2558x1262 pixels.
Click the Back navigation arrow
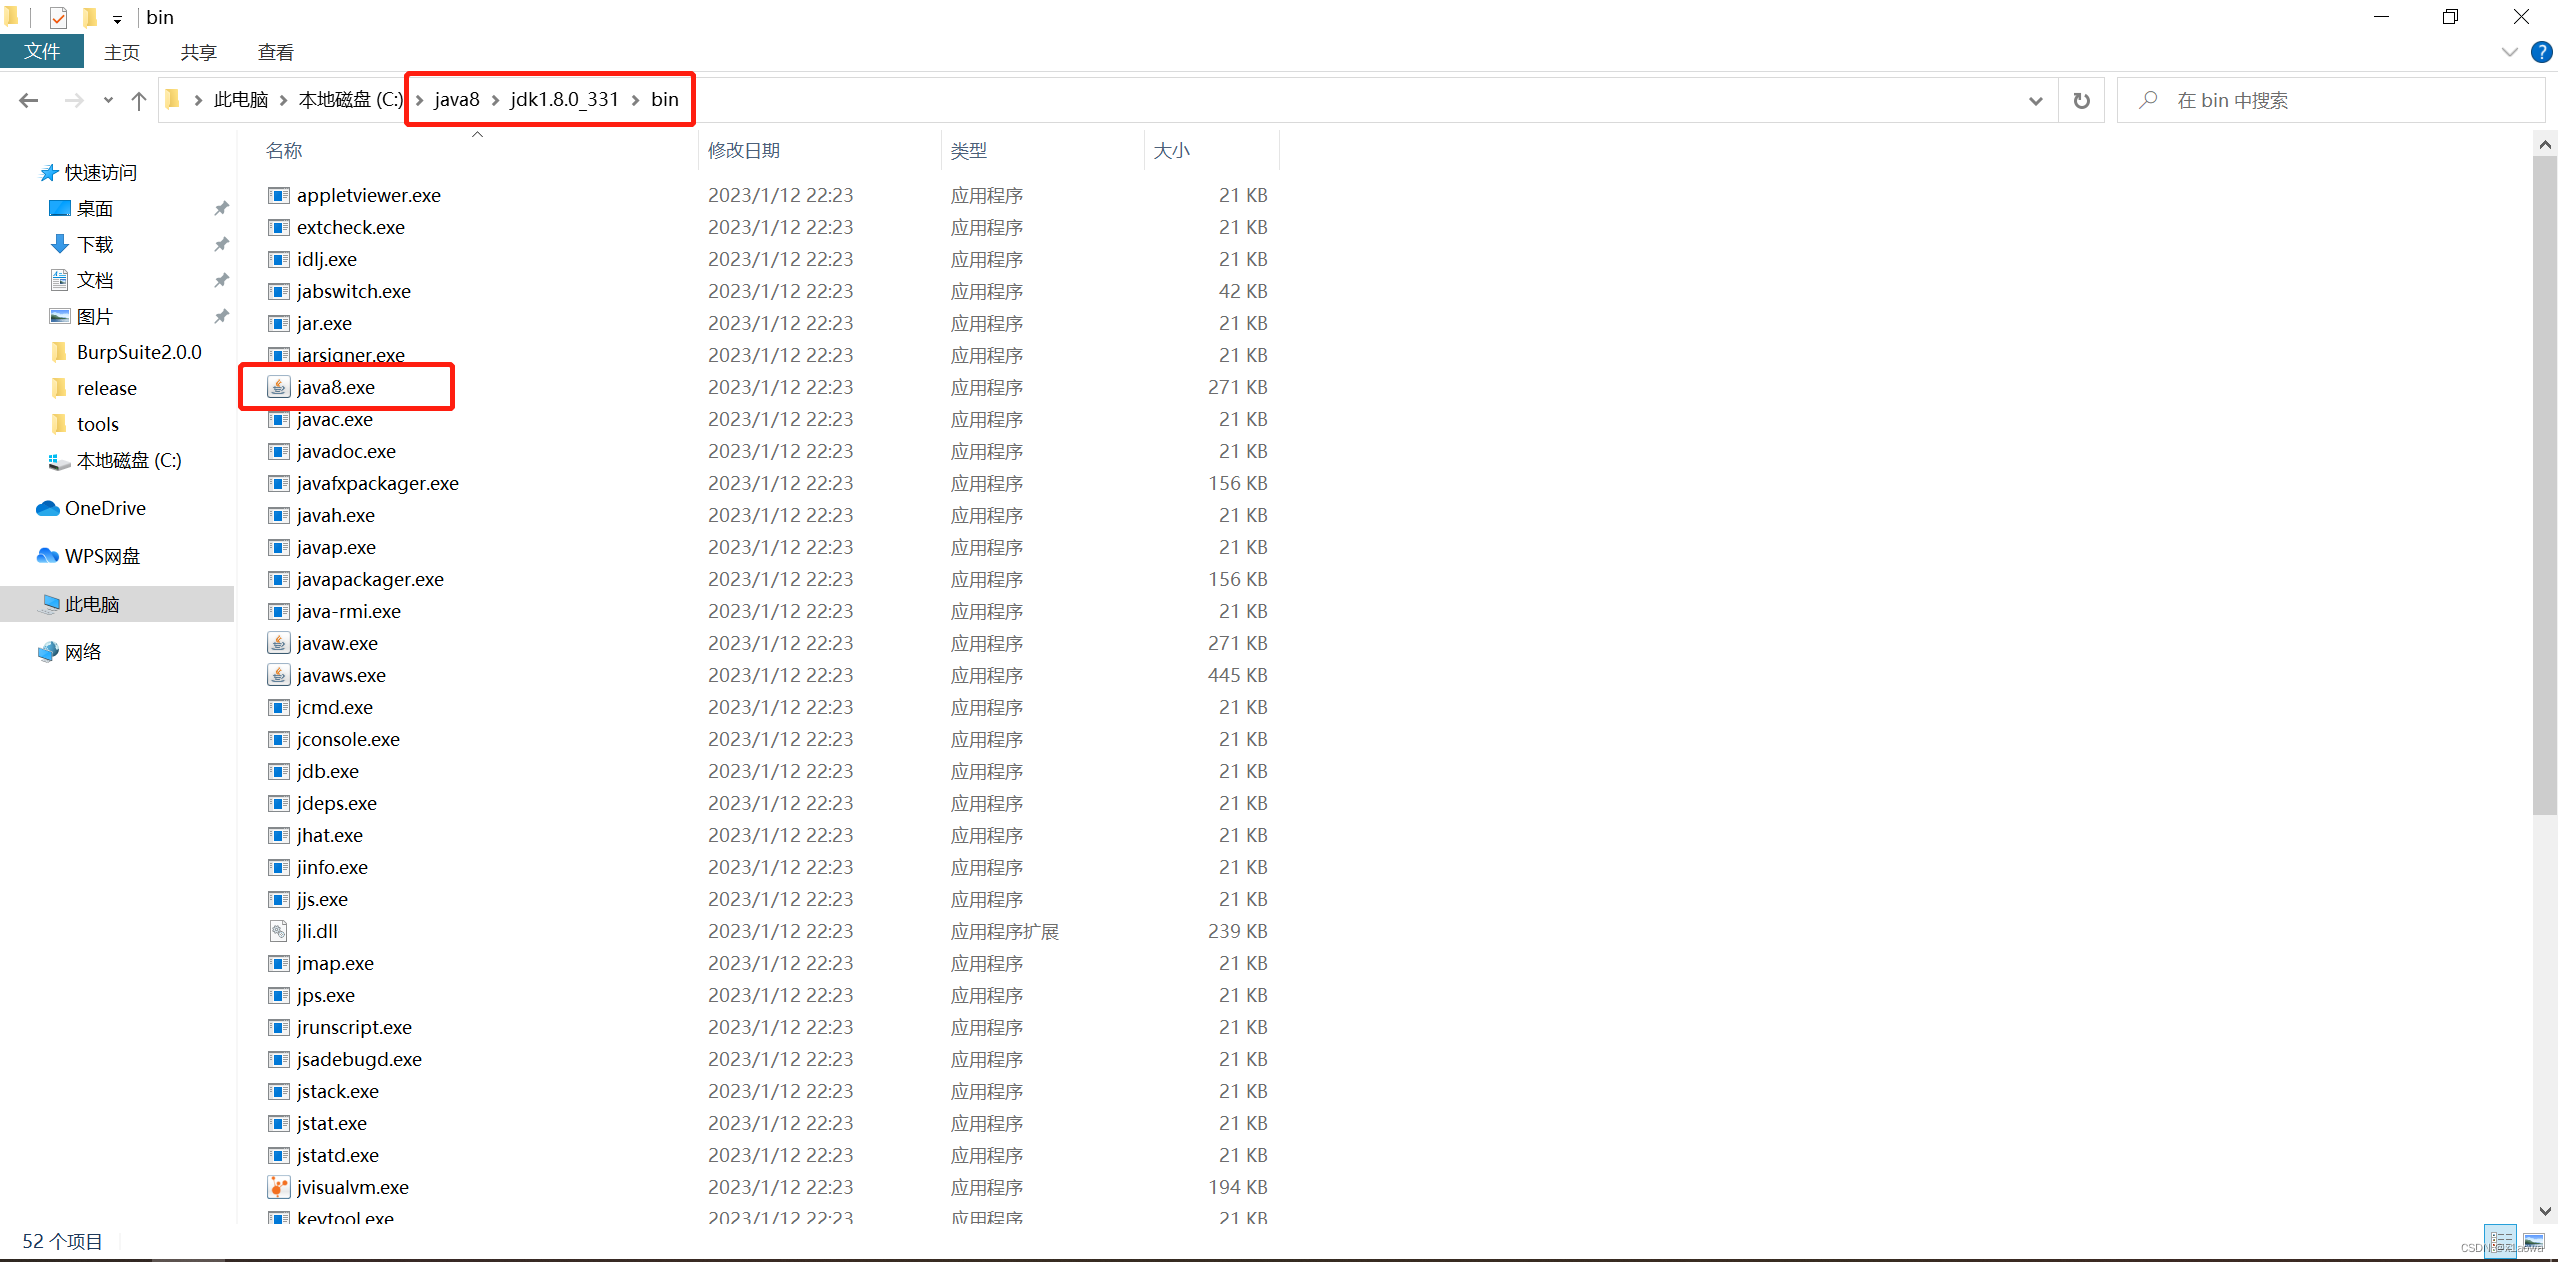click(x=29, y=100)
